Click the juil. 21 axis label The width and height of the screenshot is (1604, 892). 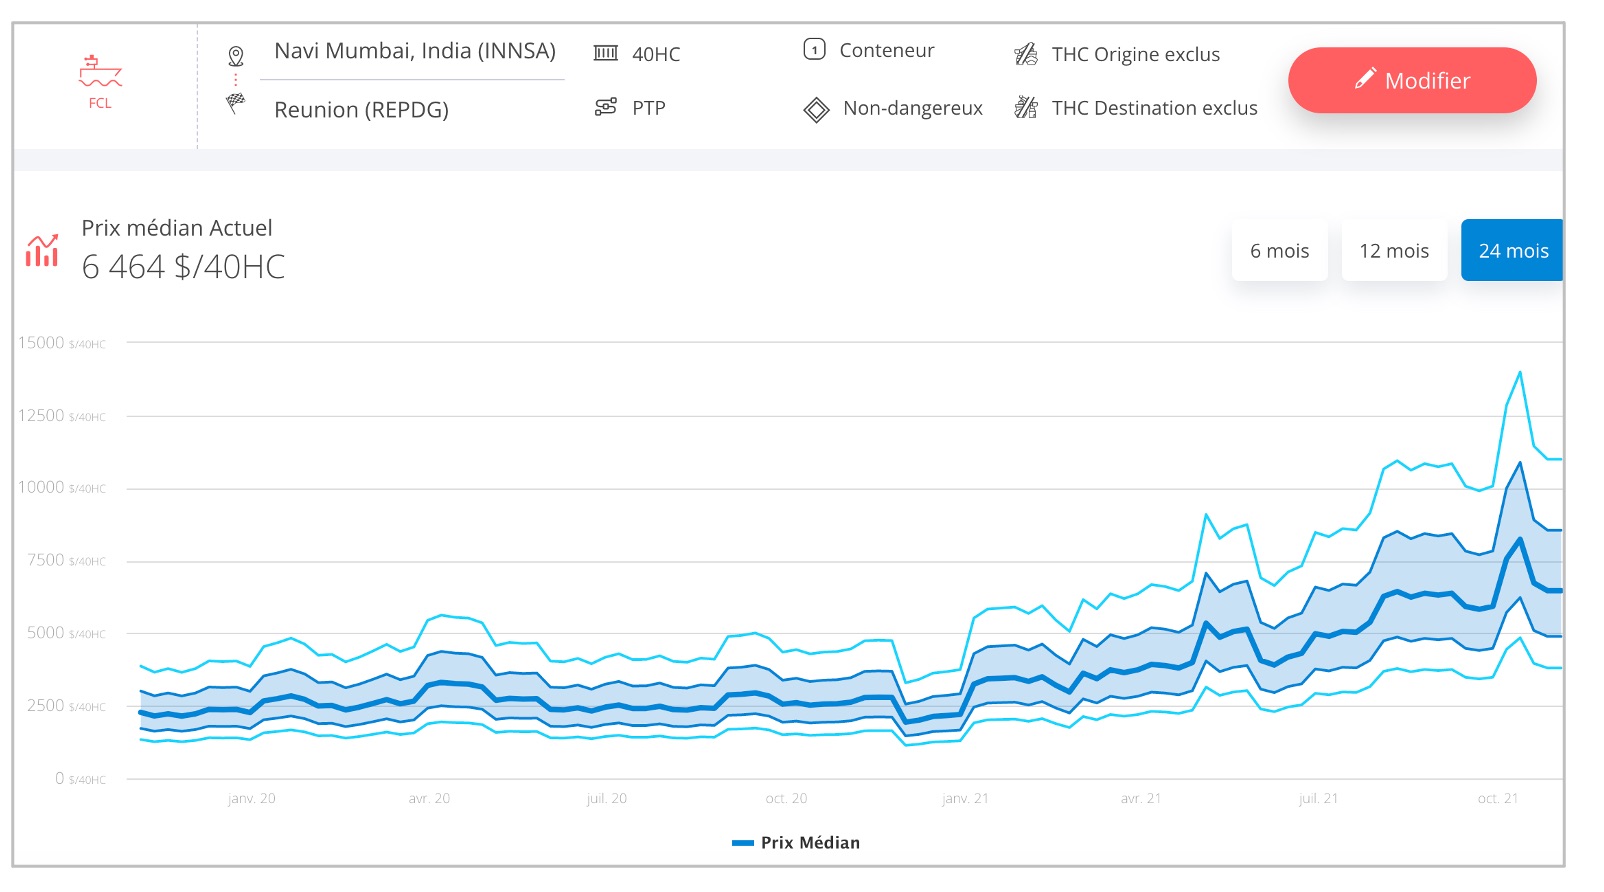(1318, 799)
